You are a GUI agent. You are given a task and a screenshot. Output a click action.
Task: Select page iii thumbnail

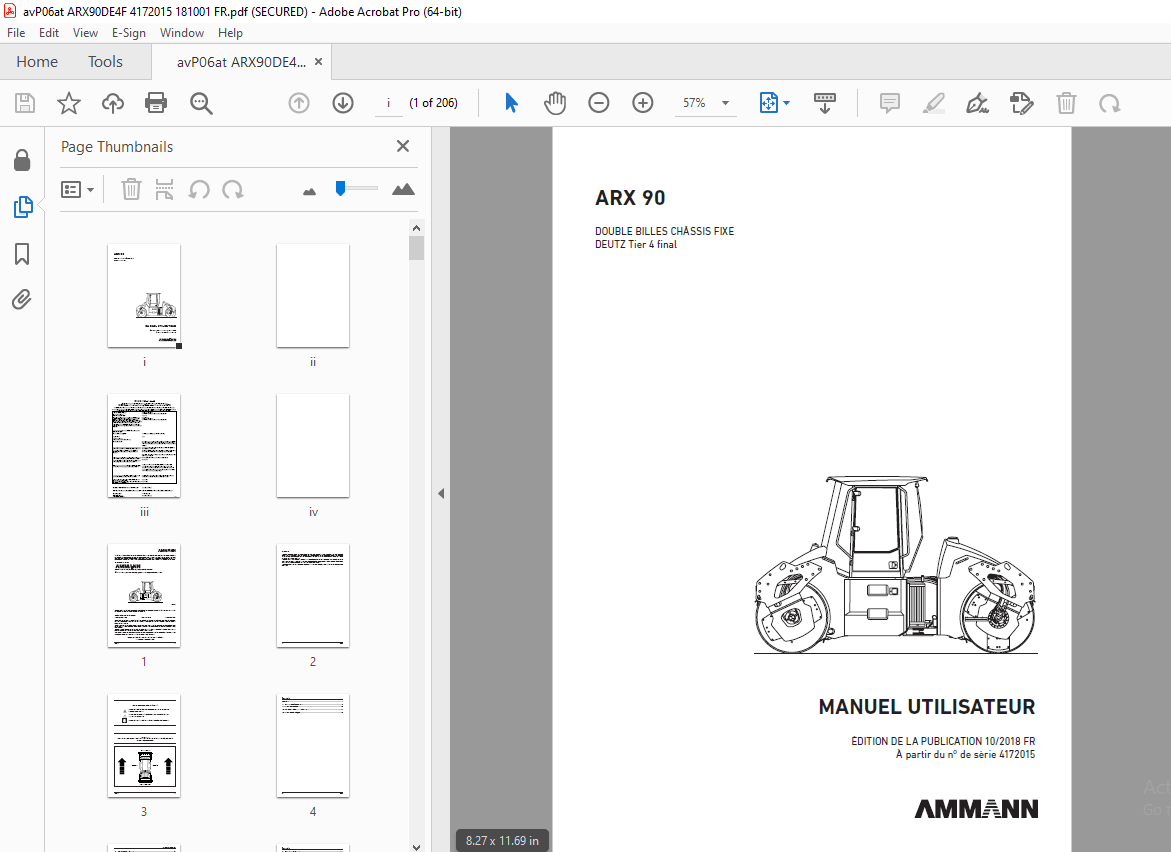144,445
